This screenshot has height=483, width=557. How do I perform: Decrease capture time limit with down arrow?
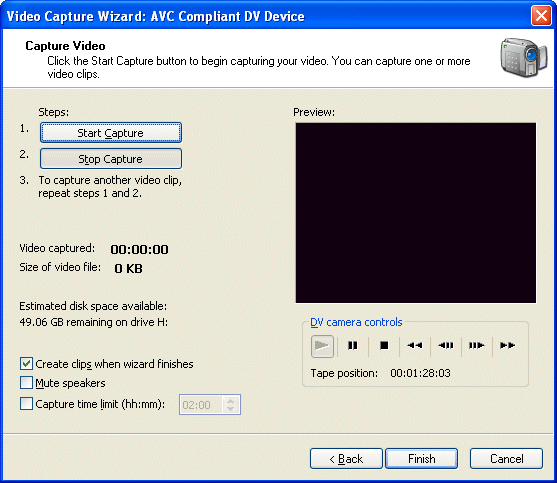point(231,408)
